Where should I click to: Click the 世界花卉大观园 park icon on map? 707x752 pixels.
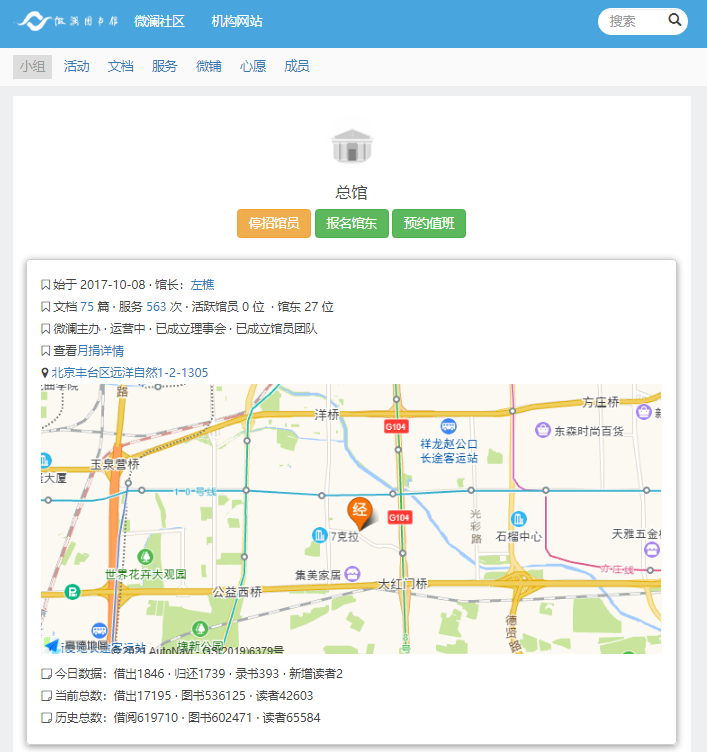(x=146, y=555)
